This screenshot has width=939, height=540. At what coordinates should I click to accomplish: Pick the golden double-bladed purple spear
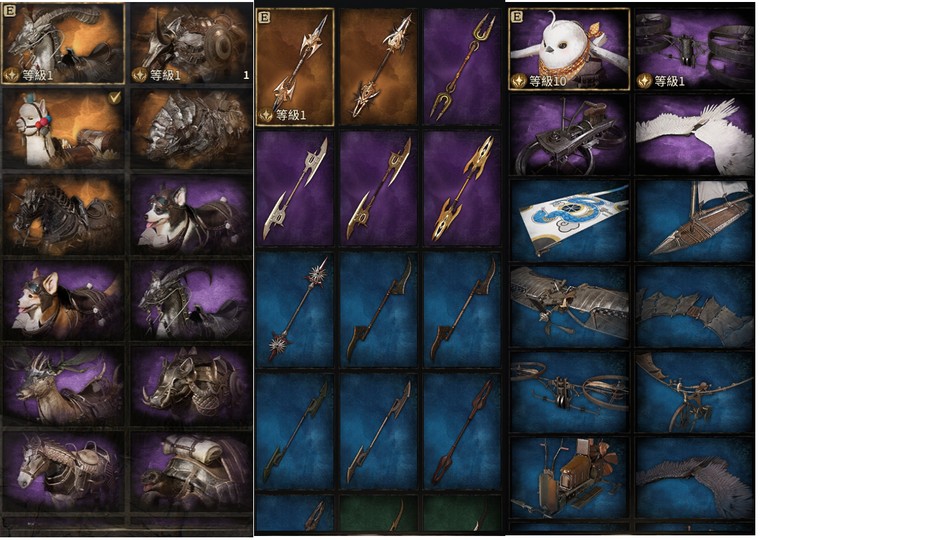462,188
